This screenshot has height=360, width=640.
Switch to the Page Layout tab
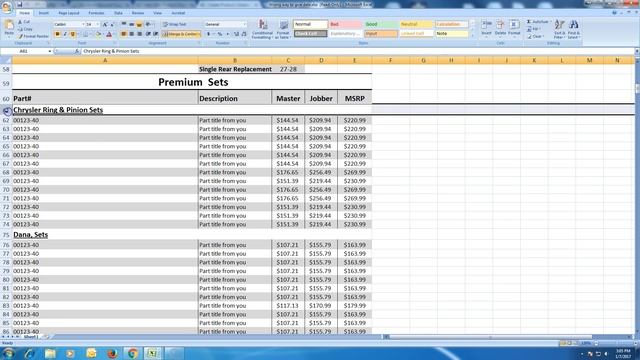(69, 13)
